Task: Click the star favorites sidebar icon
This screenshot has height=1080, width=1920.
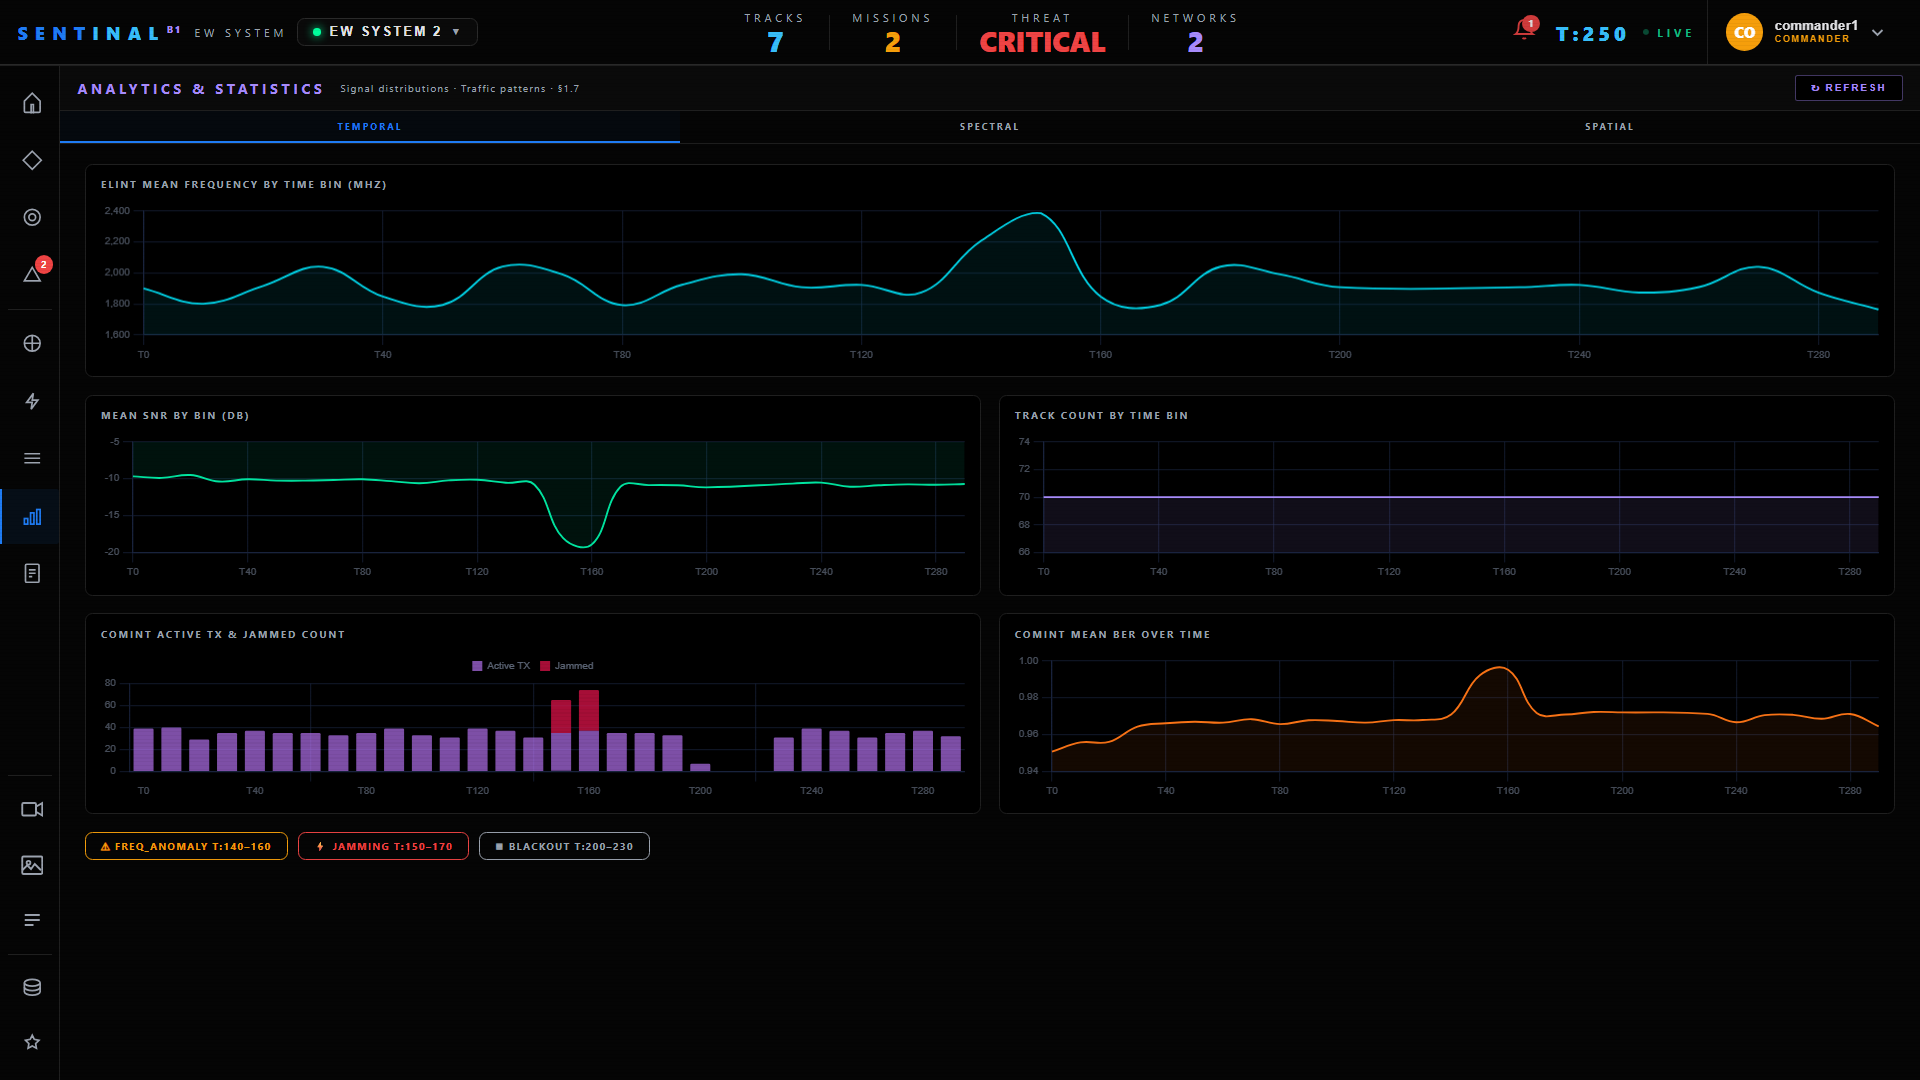Action: pos(32,1042)
